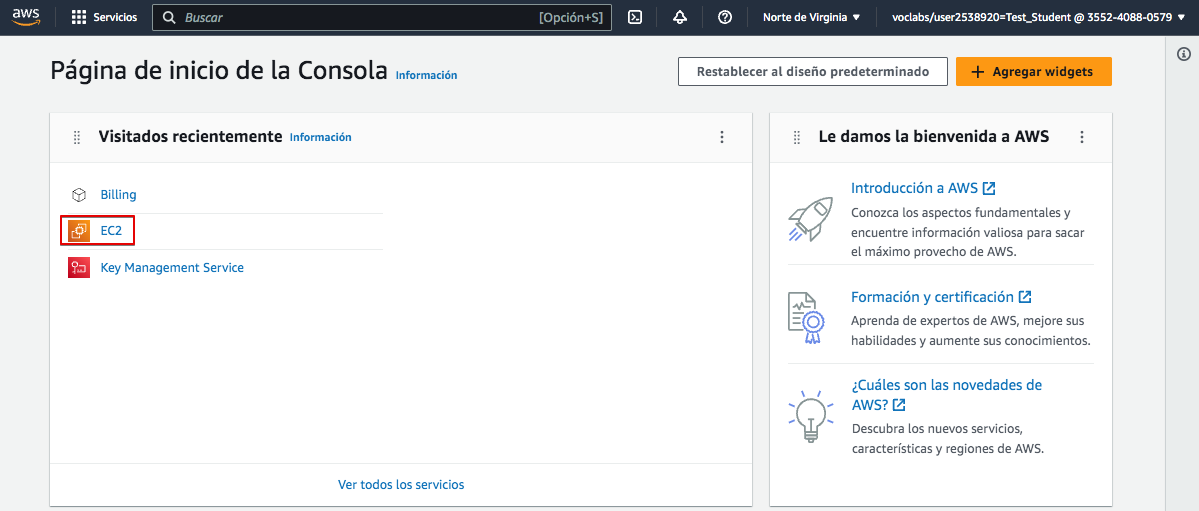Open the Billing service link
Screen dimensions: 1199x511
tap(119, 195)
